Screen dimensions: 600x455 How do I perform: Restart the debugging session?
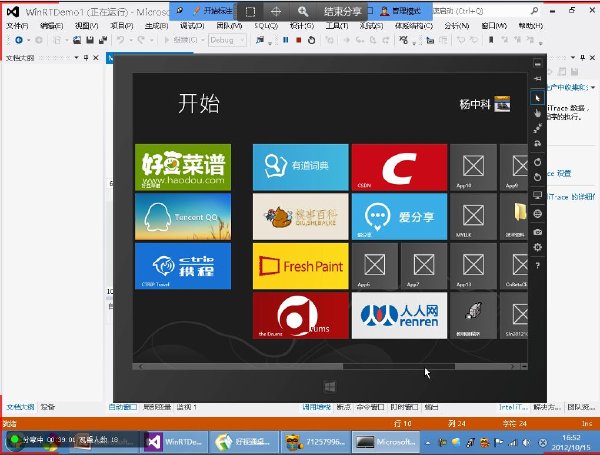click(311, 40)
